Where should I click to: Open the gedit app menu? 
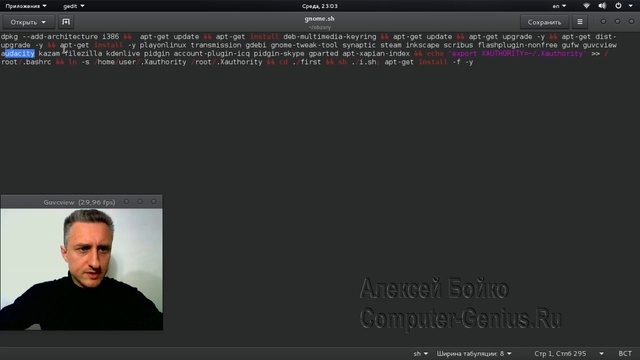click(x=73, y=6)
